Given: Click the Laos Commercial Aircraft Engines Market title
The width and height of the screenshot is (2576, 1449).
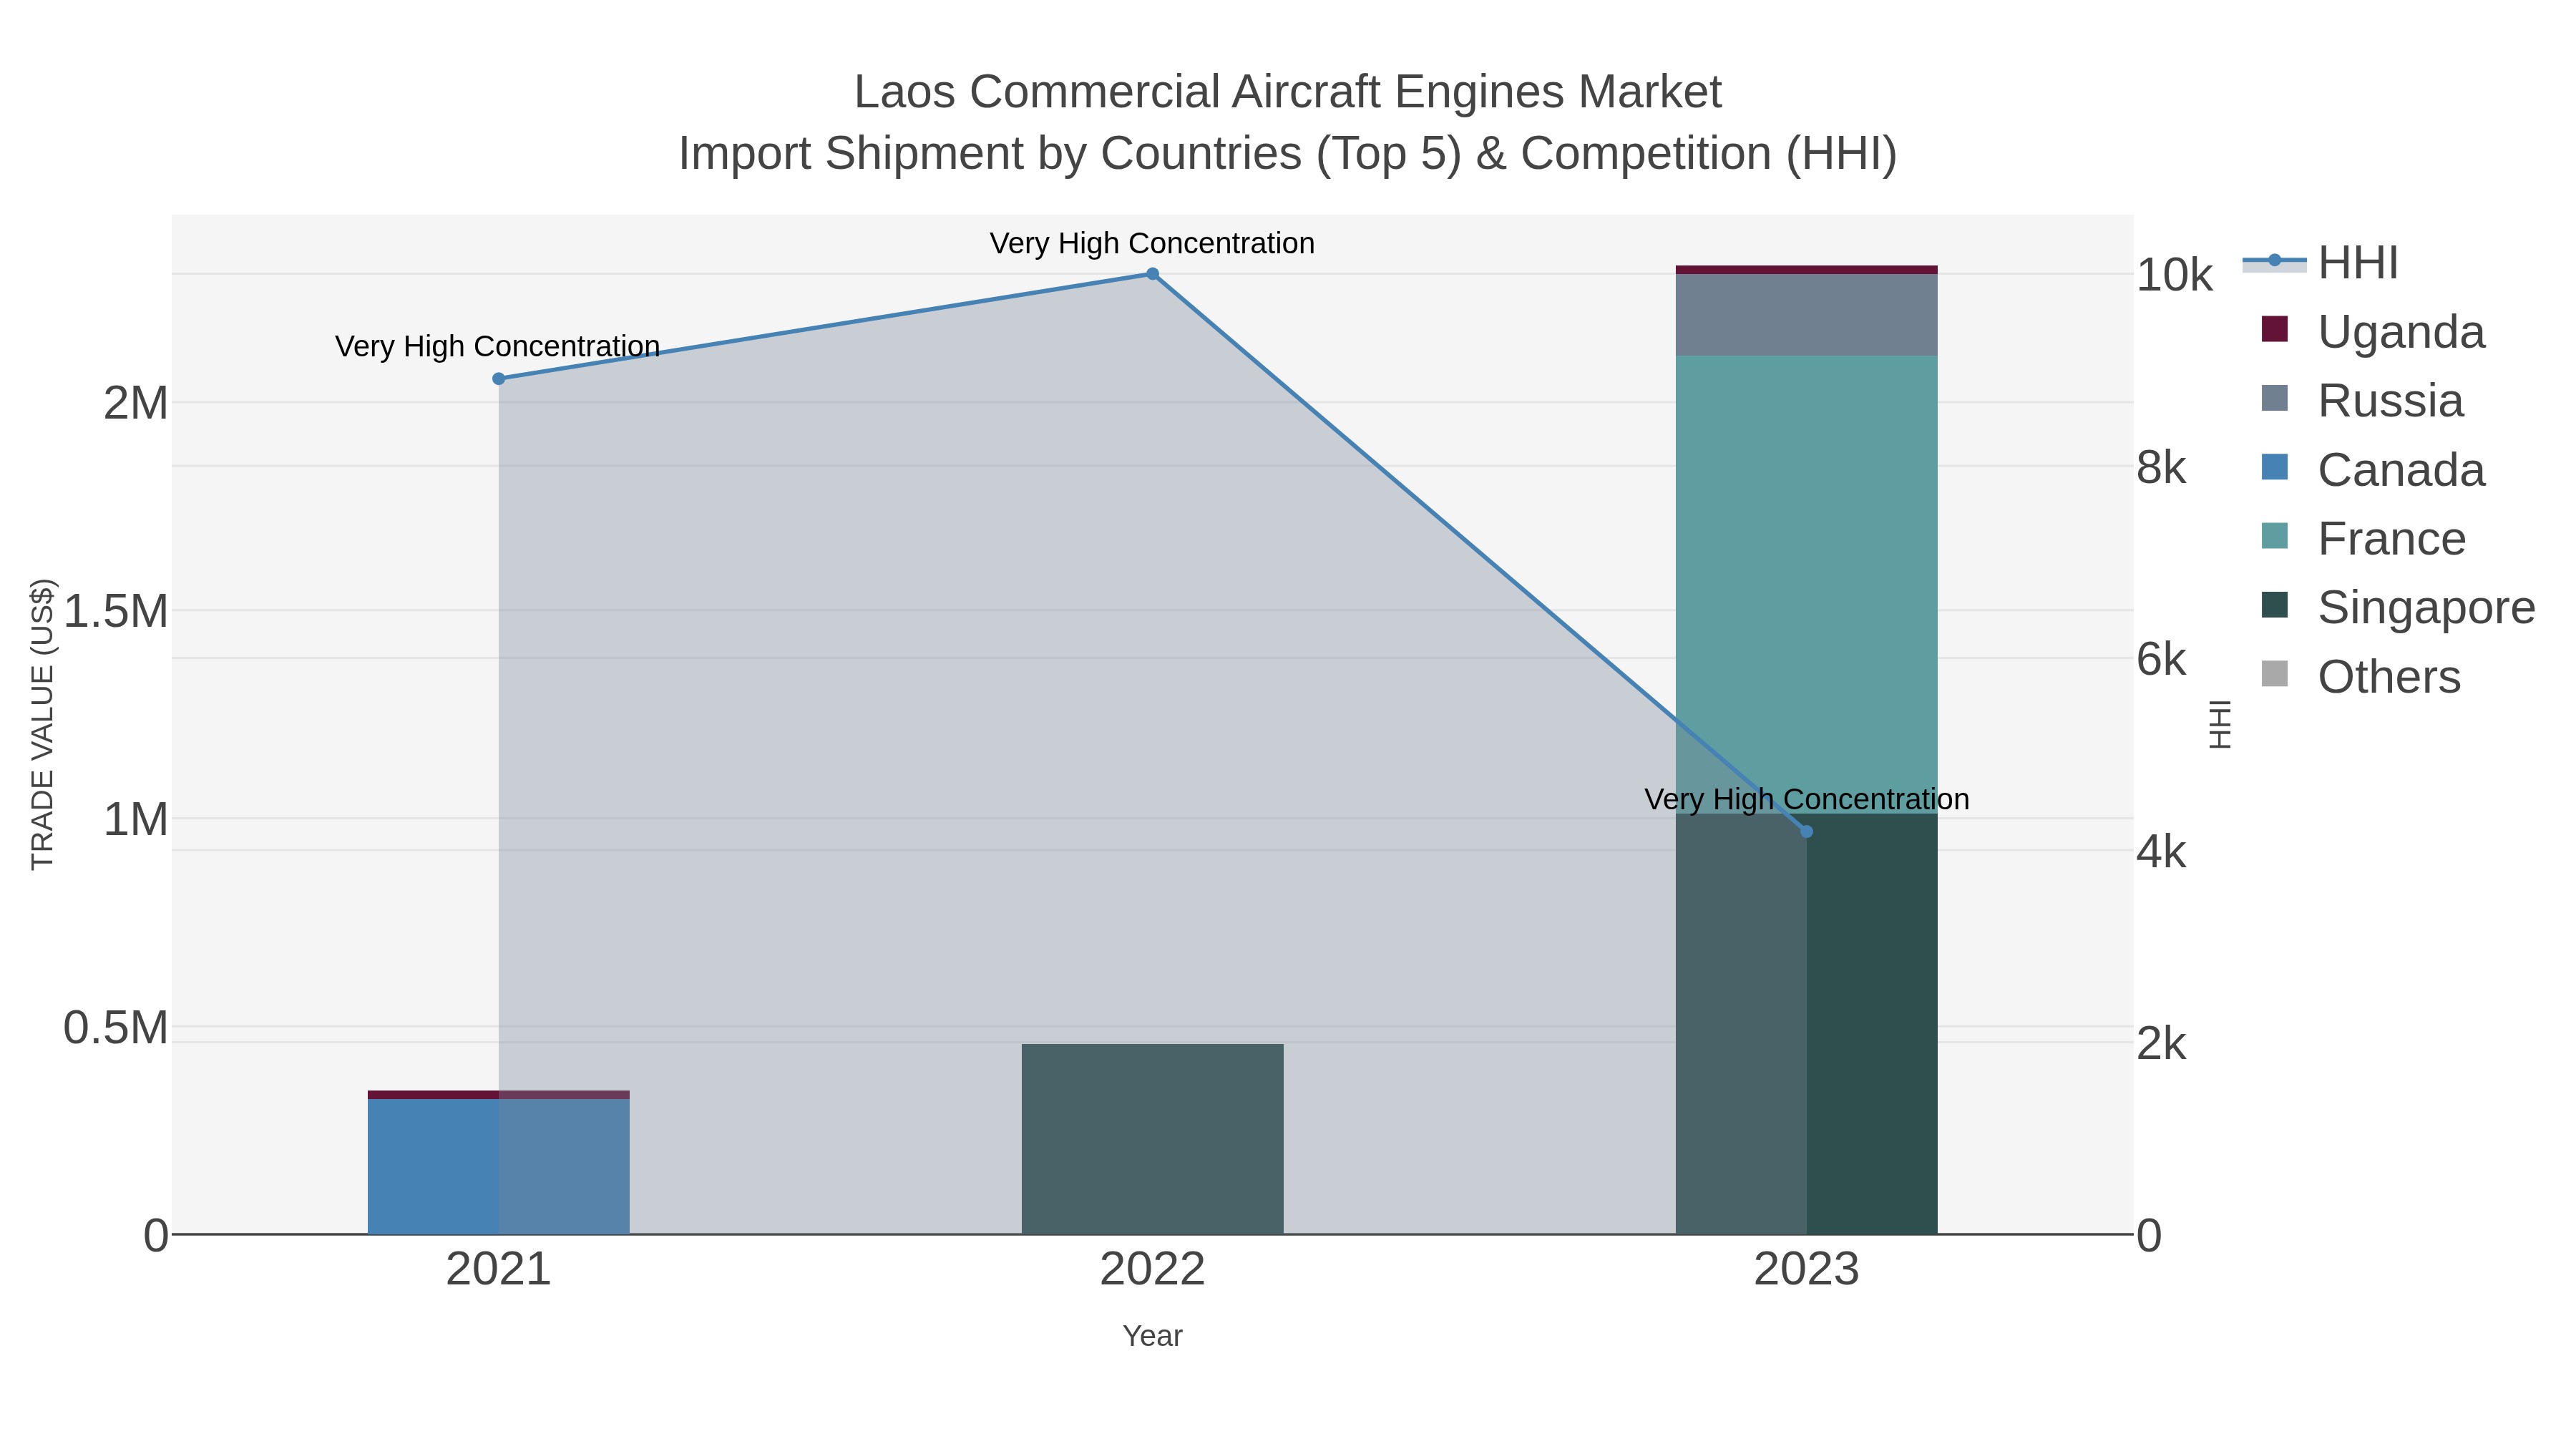Looking at the screenshot, I should [1288, 92].
